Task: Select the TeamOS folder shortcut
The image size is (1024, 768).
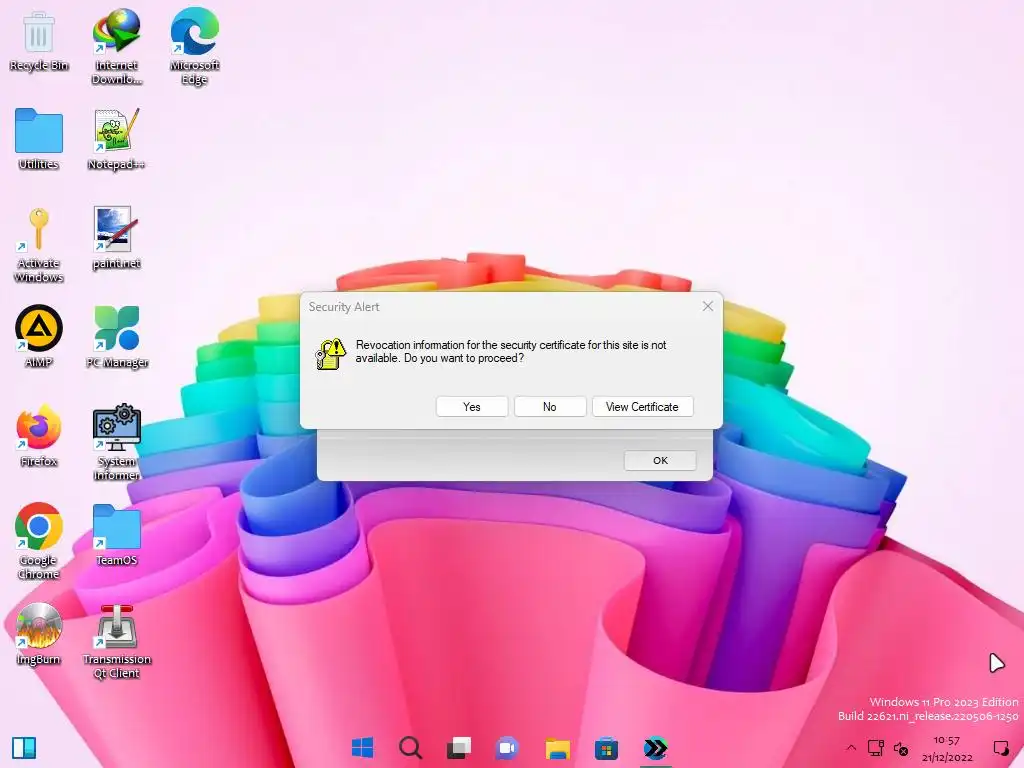Action: pyautogui.click(x=116, y=534)
